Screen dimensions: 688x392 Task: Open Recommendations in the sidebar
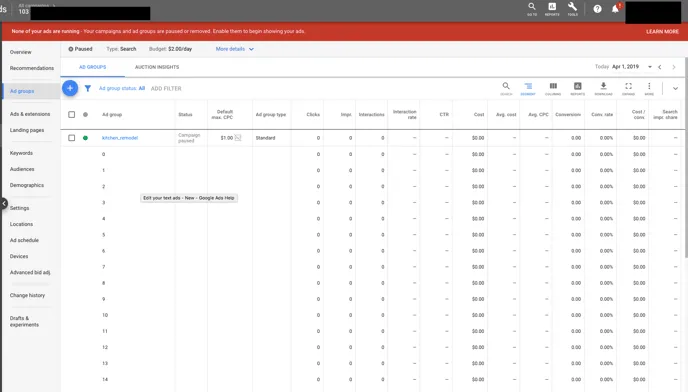point(32,68)
